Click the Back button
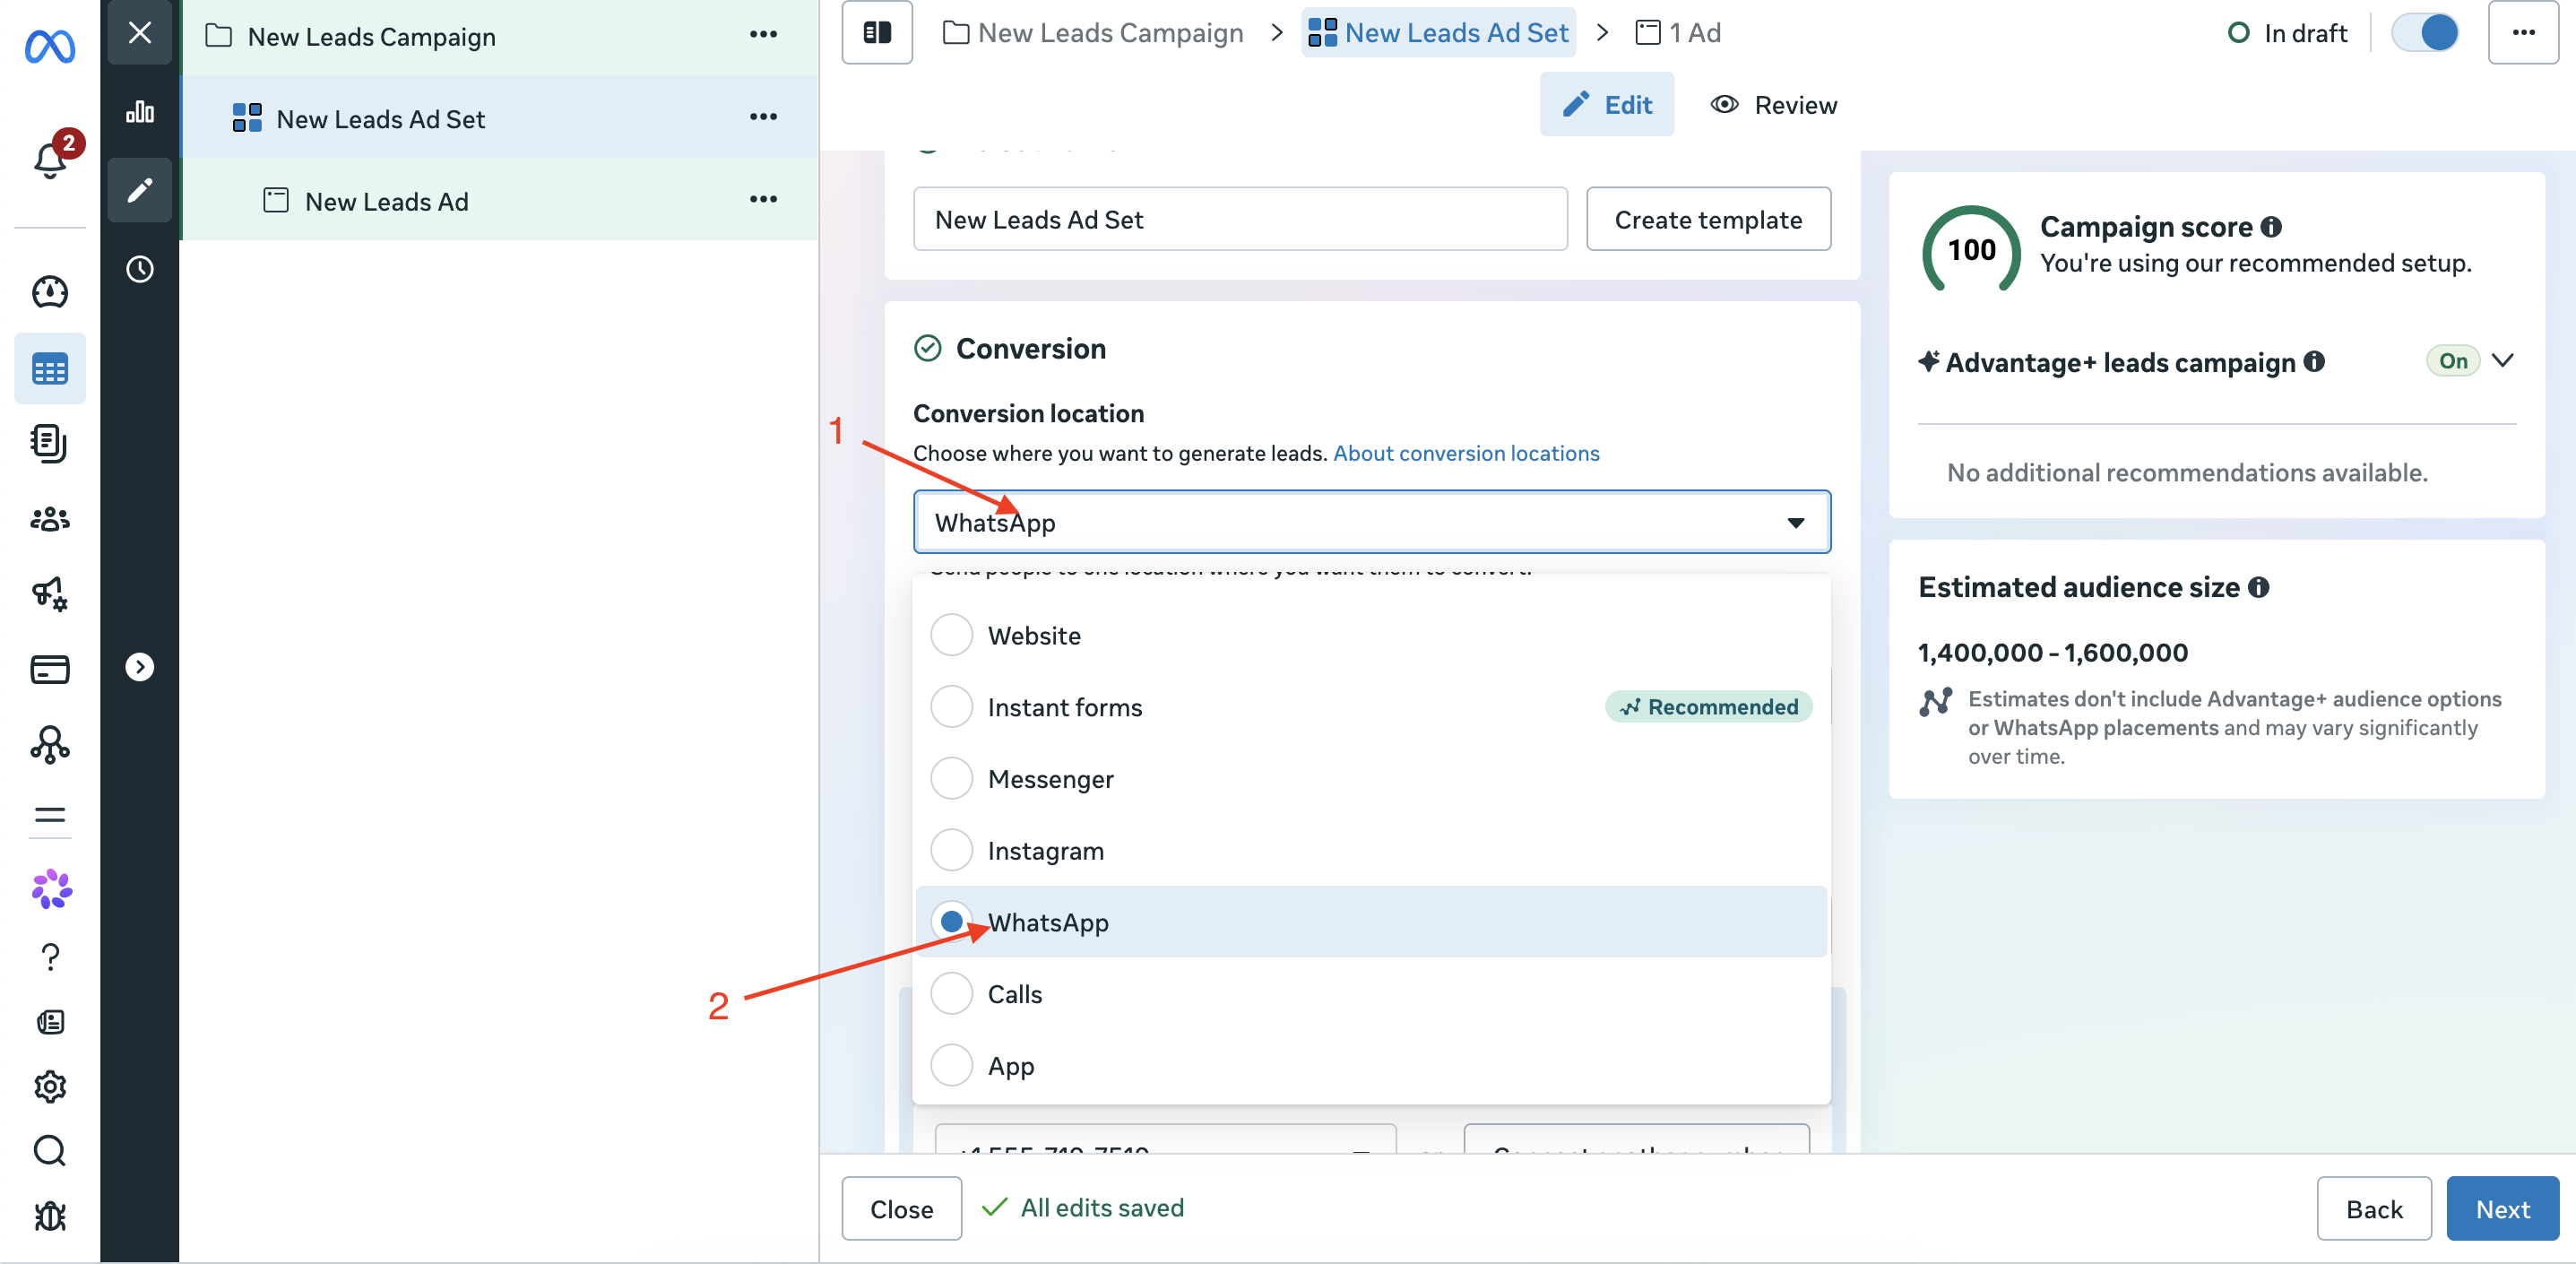Screen dimensions: 2576x1264 pyautogui.click(x=2374, y=1208)
